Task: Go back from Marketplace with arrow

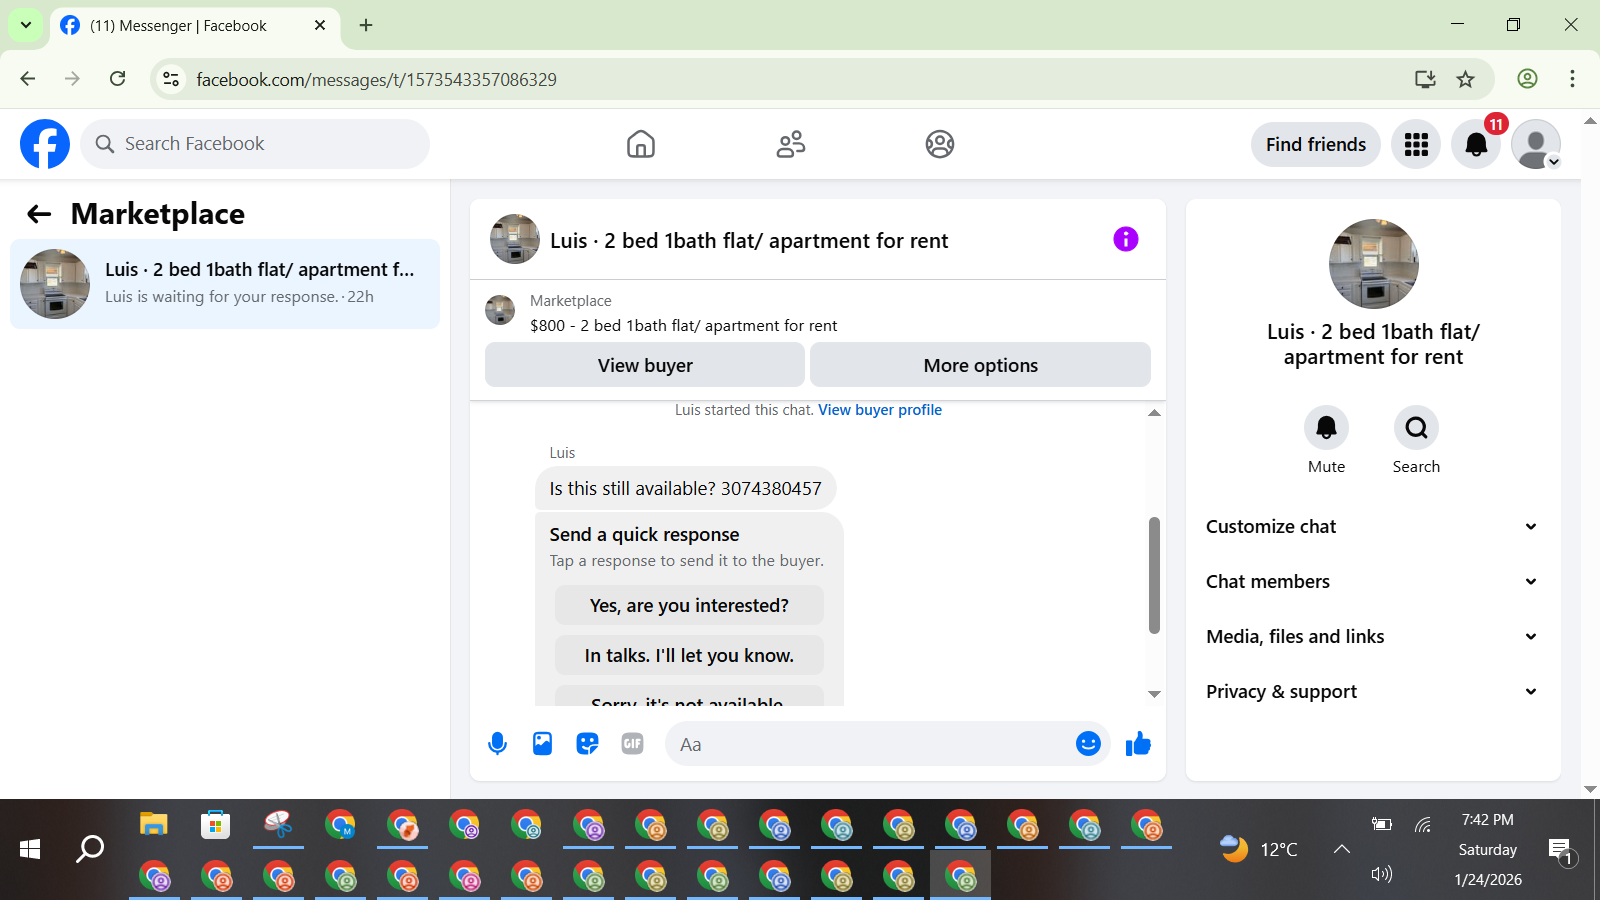Action: pos(39,214)
